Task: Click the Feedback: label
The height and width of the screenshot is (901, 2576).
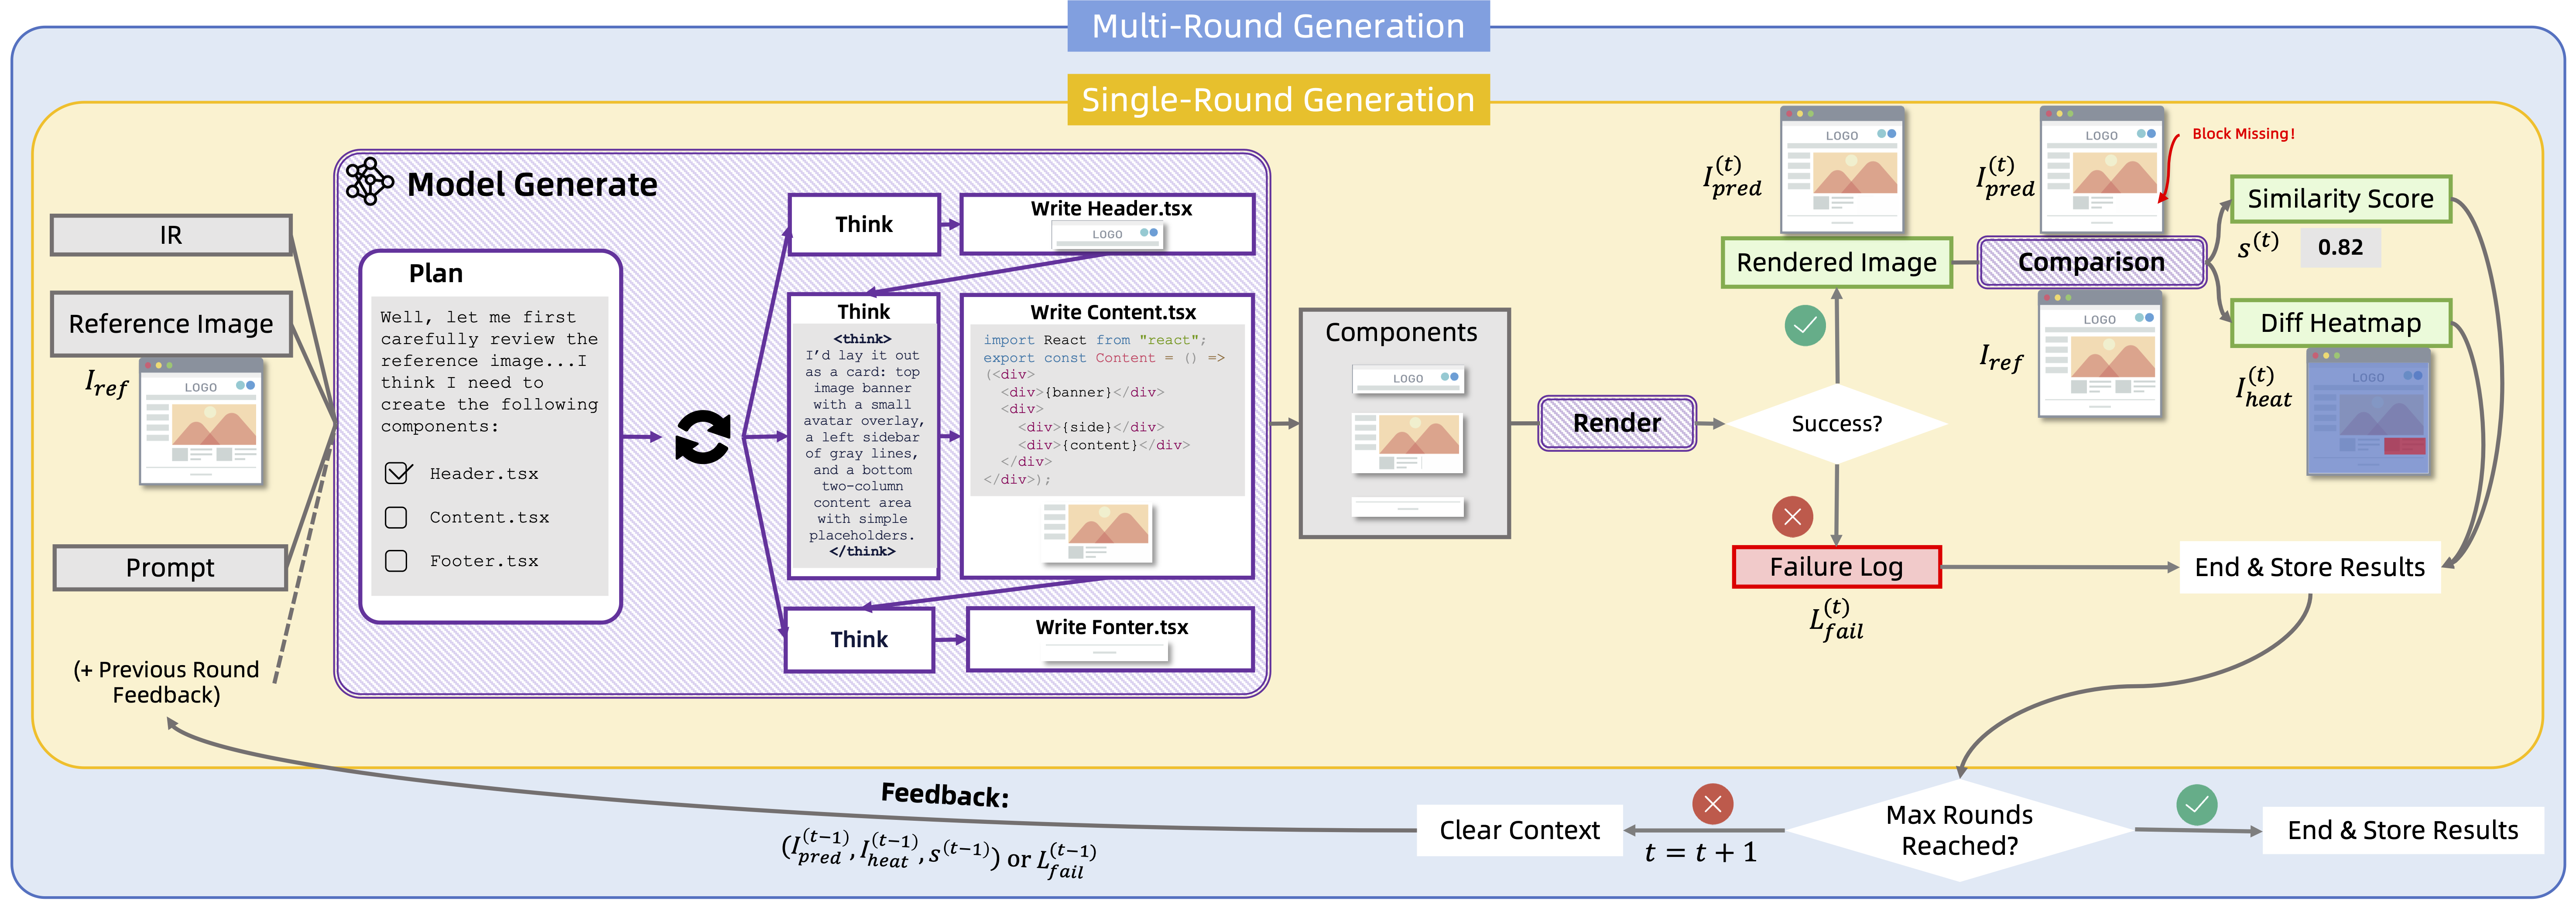Action: coord(944,795)
